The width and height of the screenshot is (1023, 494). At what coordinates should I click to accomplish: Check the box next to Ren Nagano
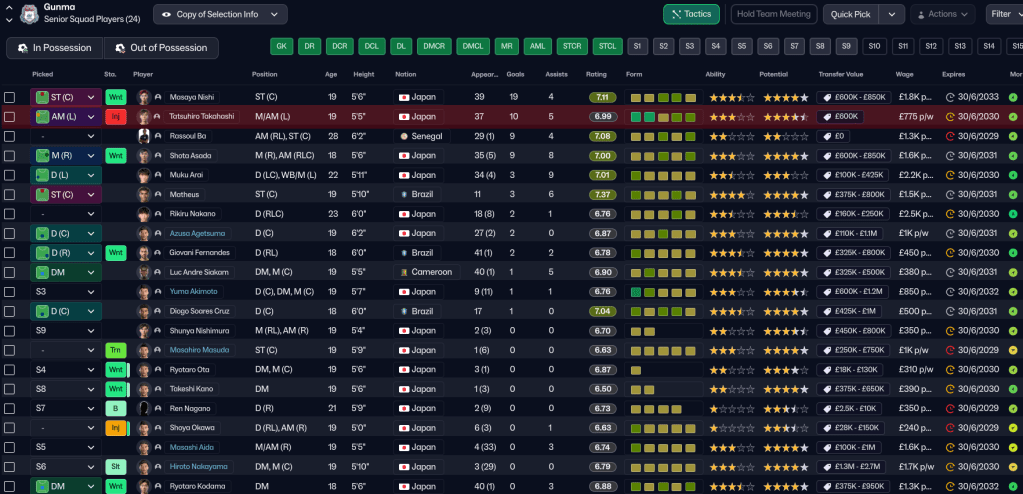(x=10, y=408)
